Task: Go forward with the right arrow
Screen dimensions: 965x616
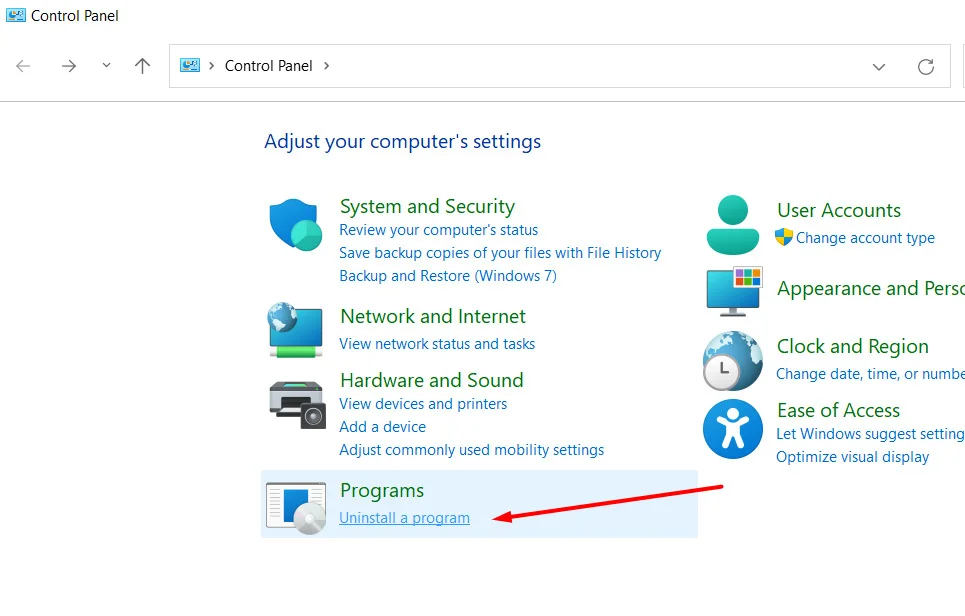Action: 69,66
